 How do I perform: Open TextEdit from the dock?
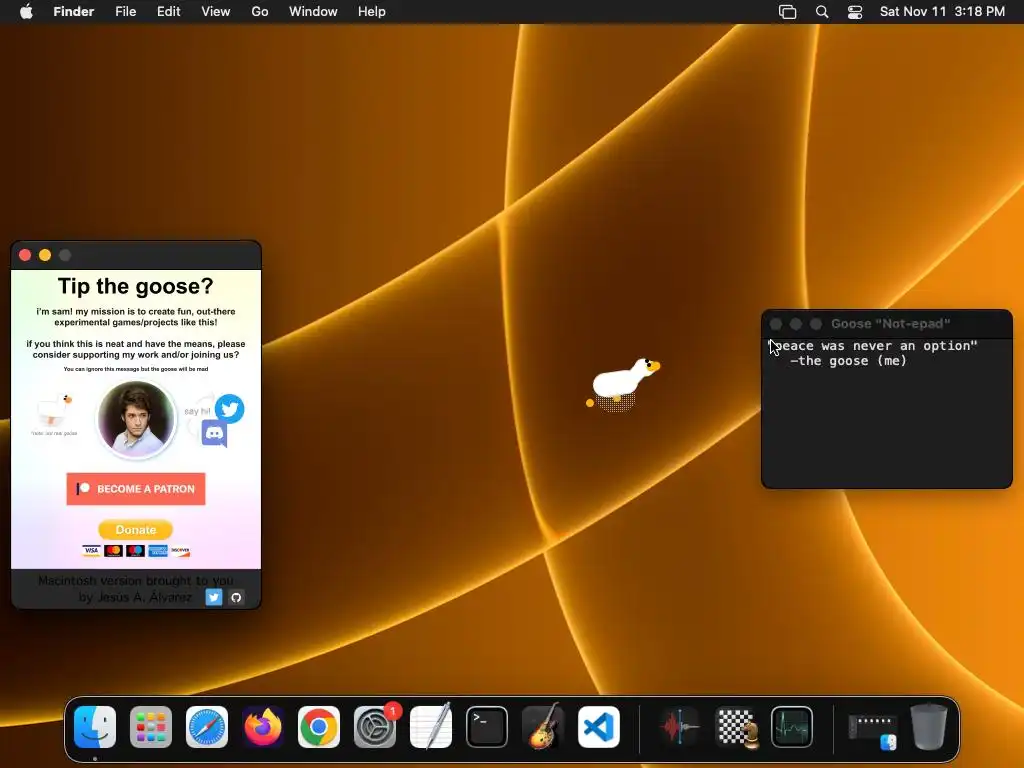click(431, 727)
